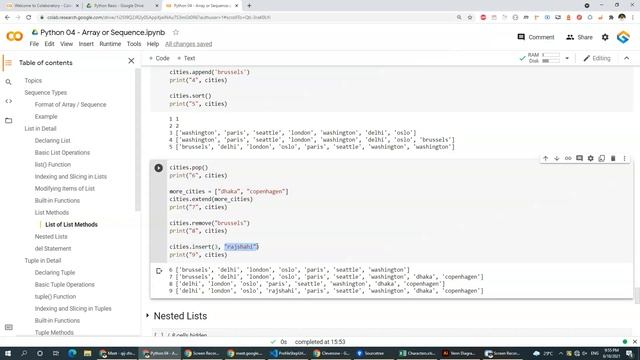Image resolution: width=640 pixels, height=360 pixels.
Task: Select List of List Methods entry
Action: coord(71,224)
